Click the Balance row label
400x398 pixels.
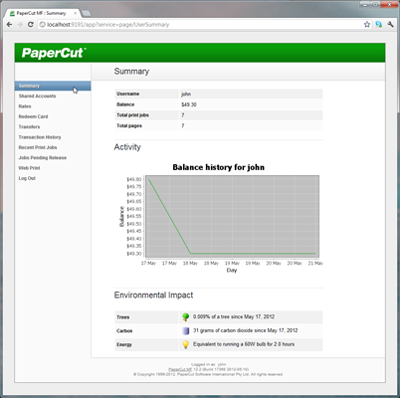coord(125,105)
